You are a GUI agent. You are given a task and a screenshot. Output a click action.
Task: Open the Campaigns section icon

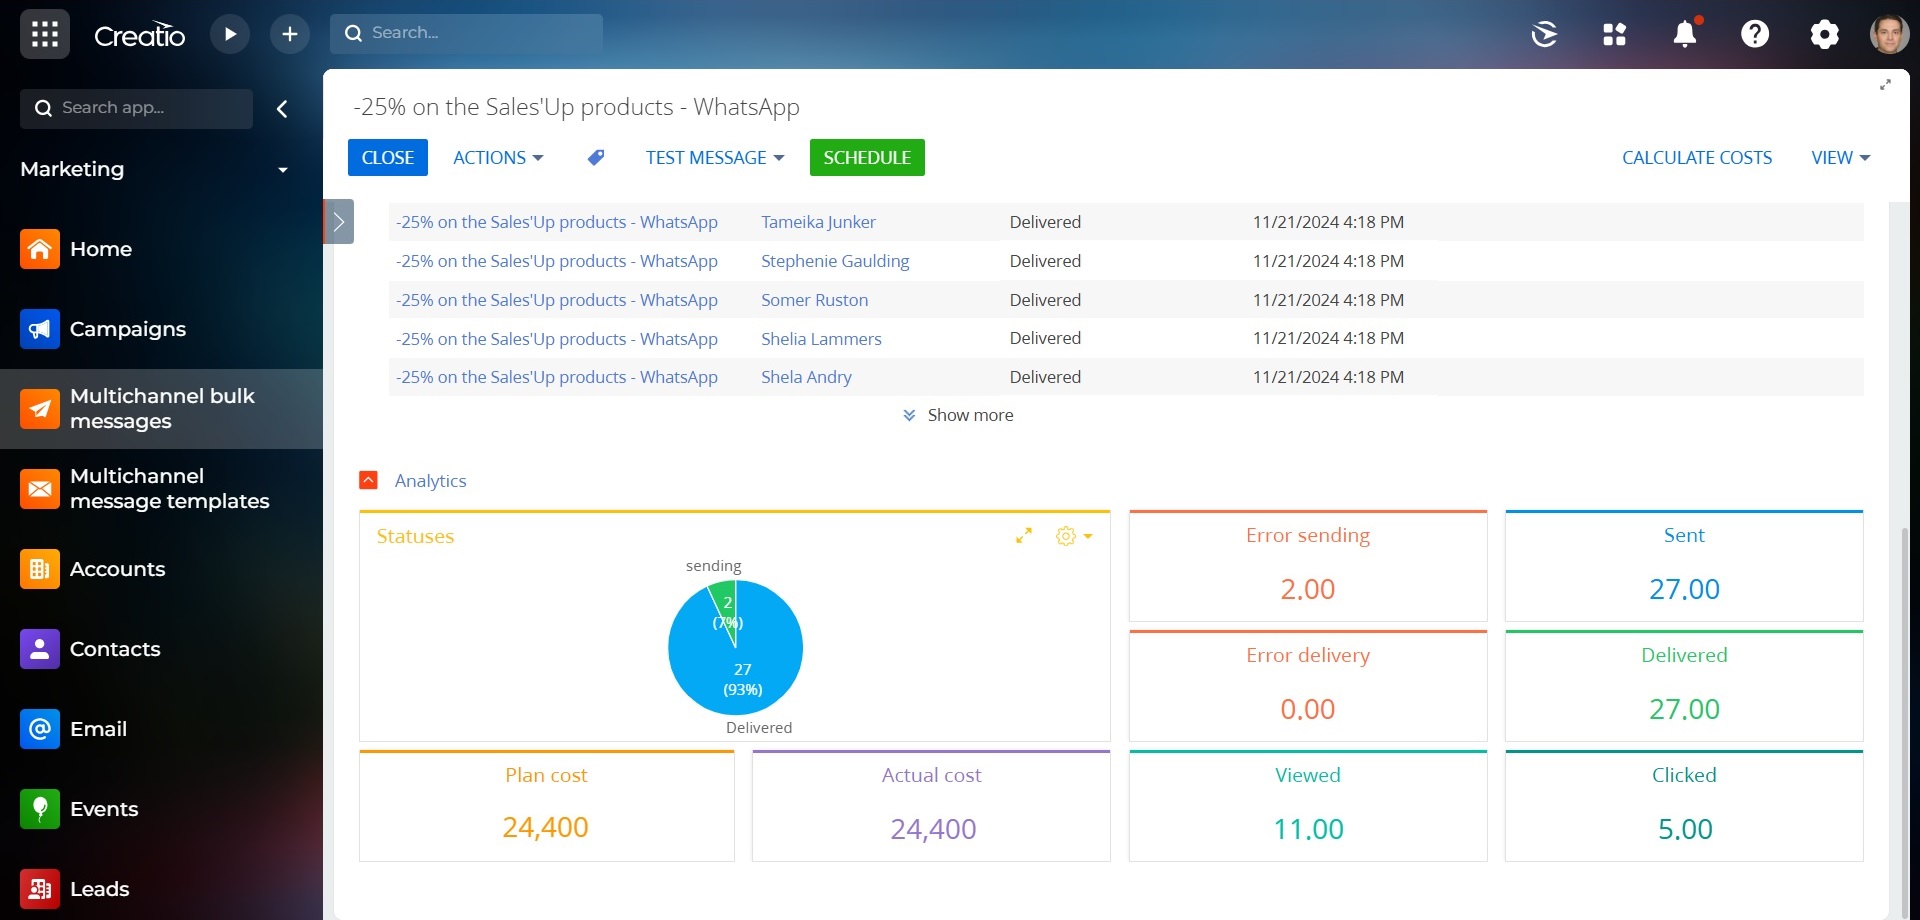pos(40,329)
